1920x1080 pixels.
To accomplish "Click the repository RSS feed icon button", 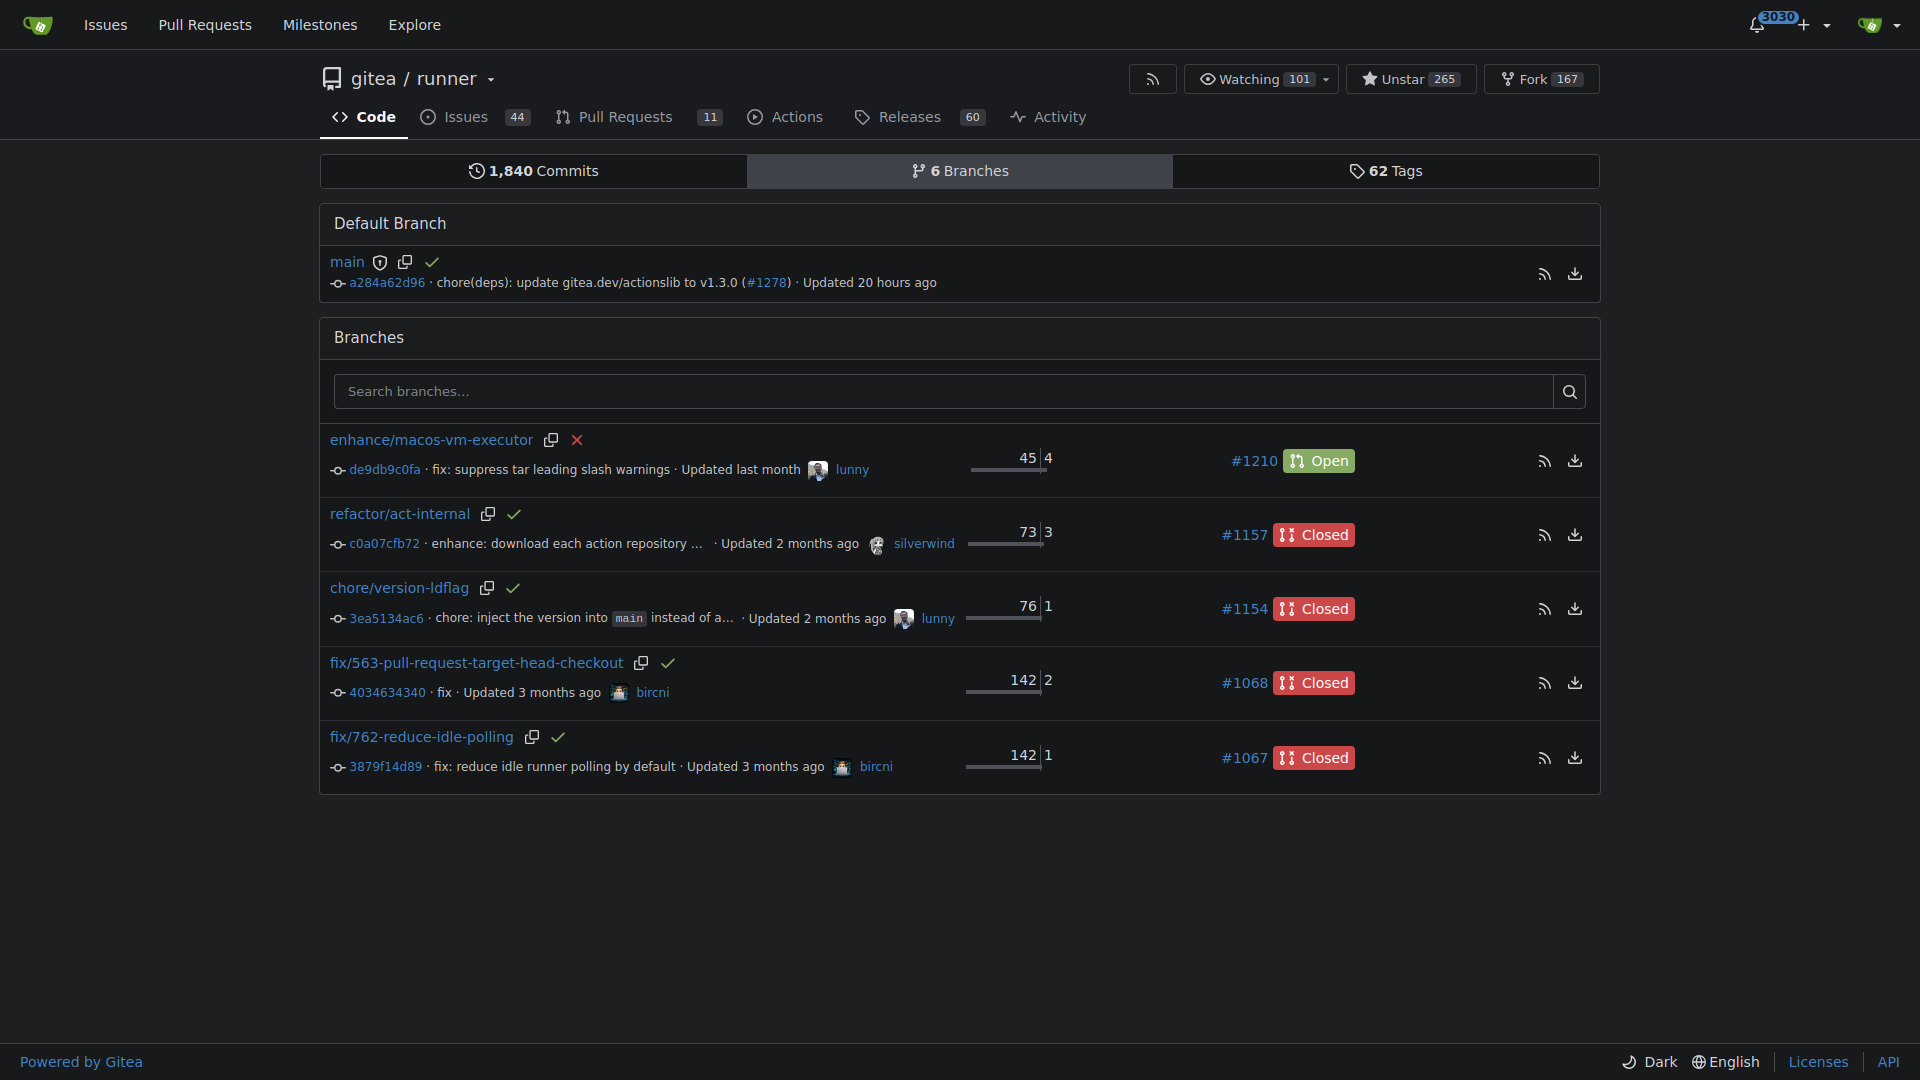I will pos(1153,79).
